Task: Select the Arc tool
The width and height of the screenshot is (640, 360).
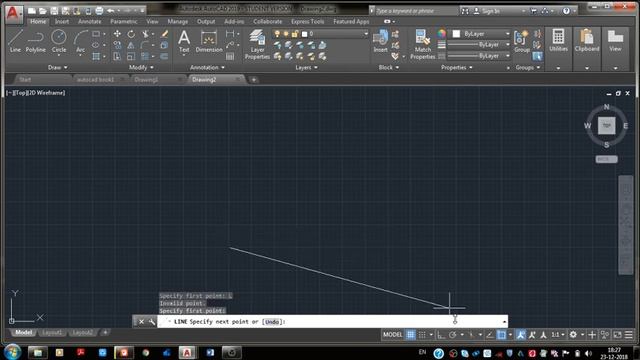Action: (80, 41)
